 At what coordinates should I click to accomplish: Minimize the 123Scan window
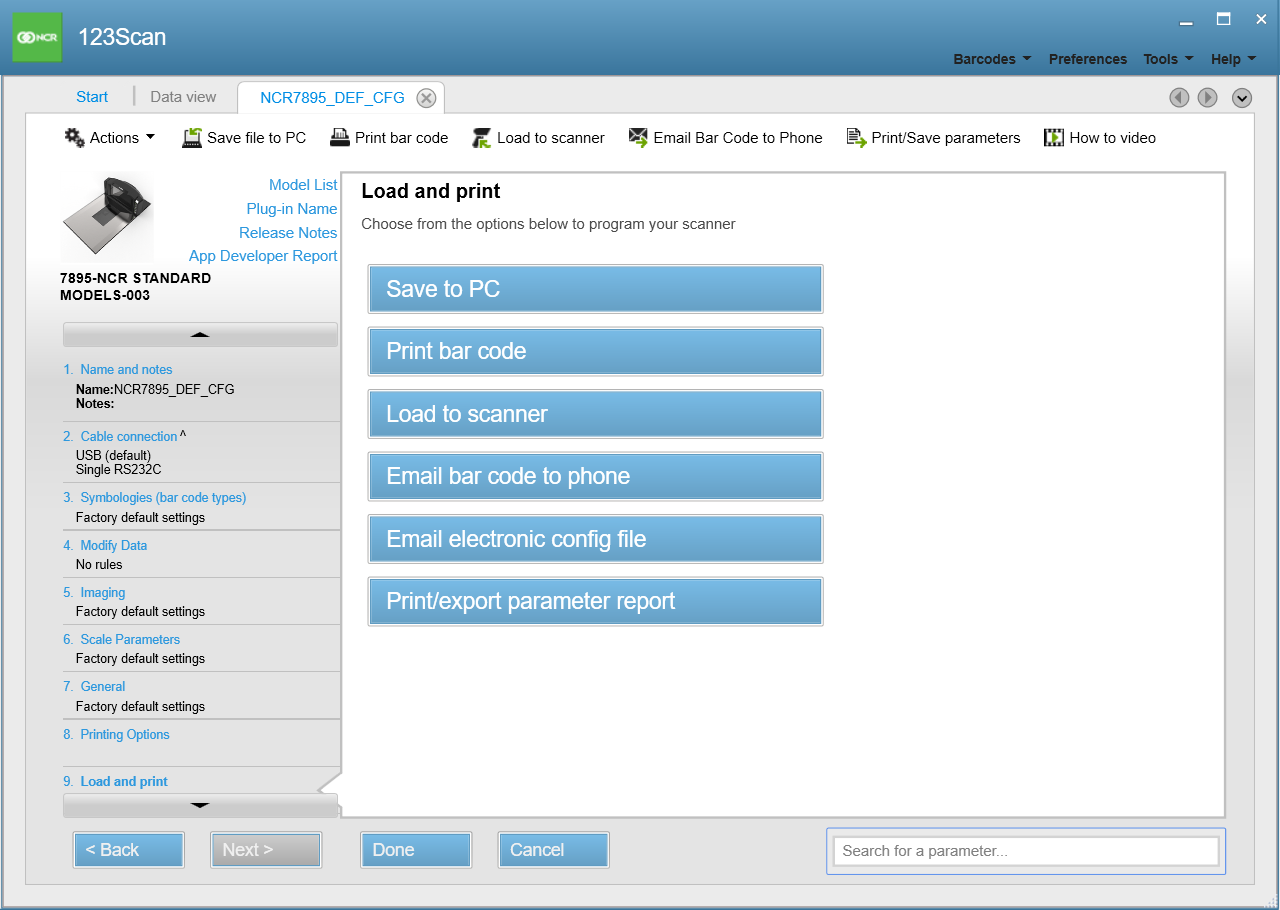pos(1186,20)
